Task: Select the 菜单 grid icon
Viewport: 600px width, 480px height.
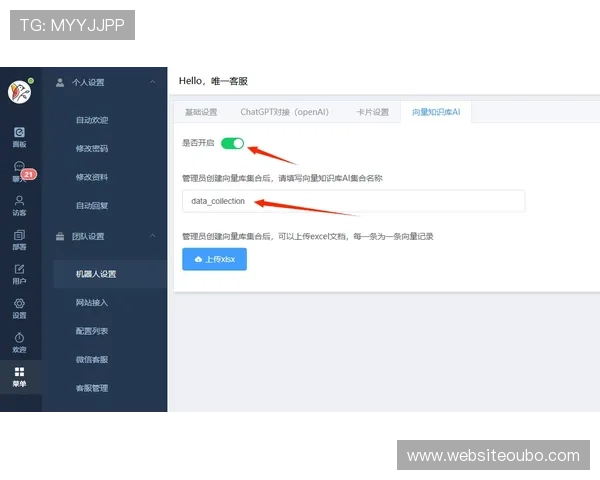Action: [20, 377]
